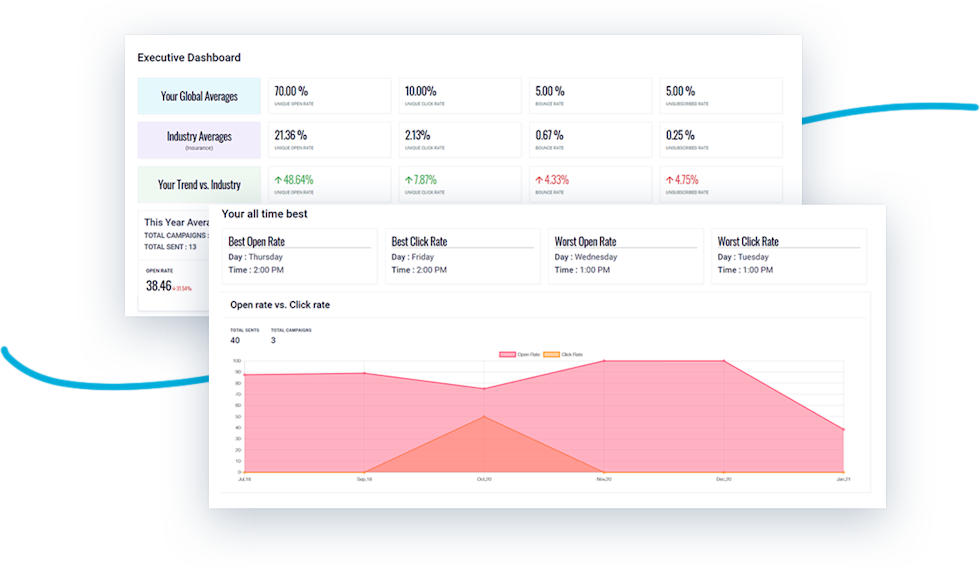Click the 0.25% industry unsubscribed rate card
980x569 pixels.
[x=720, y=140]
